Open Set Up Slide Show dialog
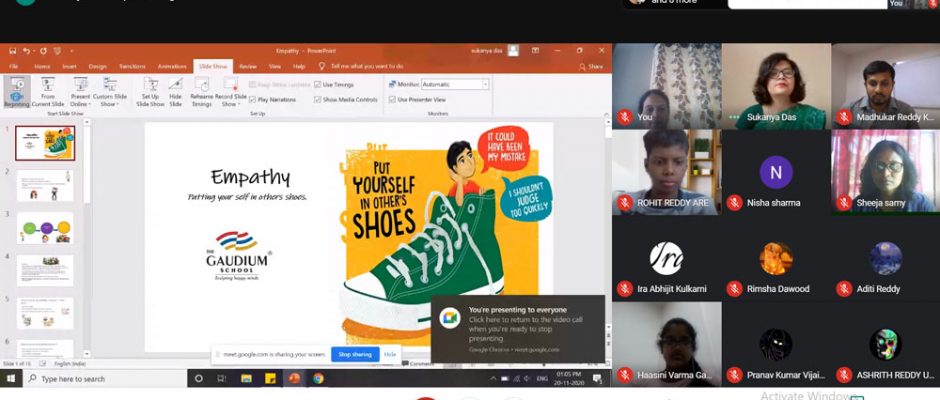This screenshot has height=400, width=940. (x=150, y=92)
